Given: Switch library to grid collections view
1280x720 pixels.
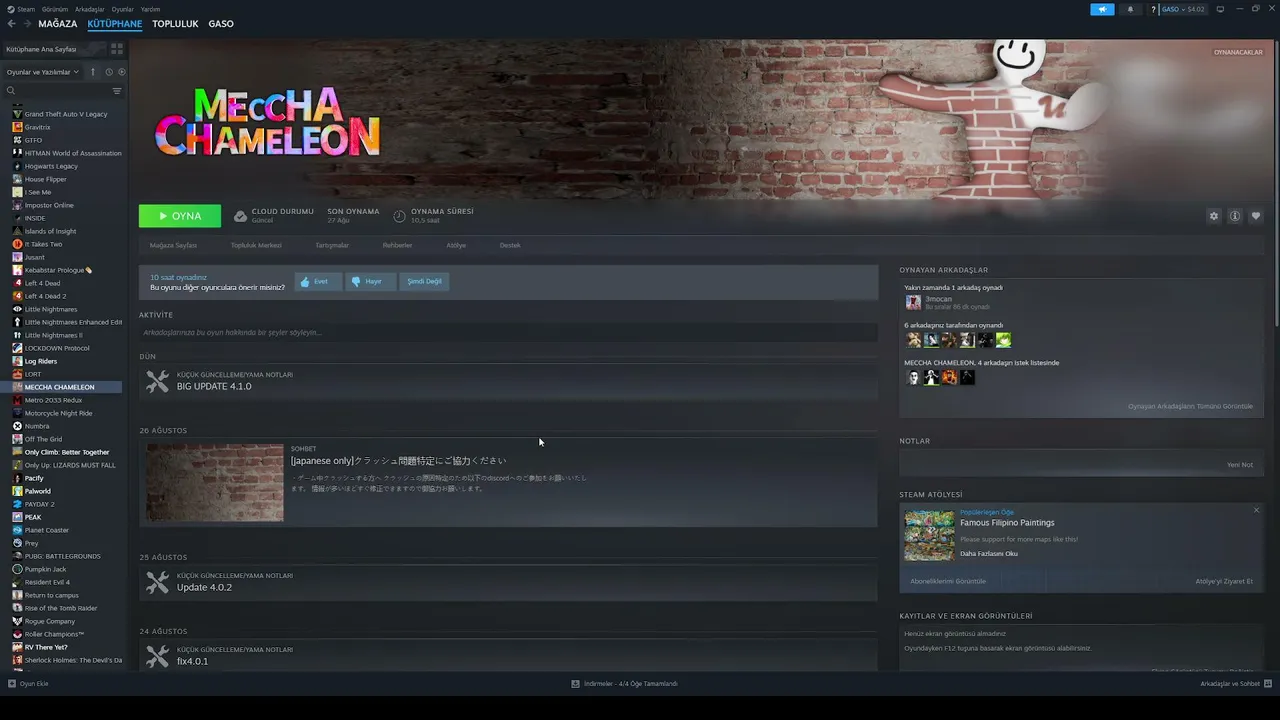Looking at the screenshot, I should (117, 48).
